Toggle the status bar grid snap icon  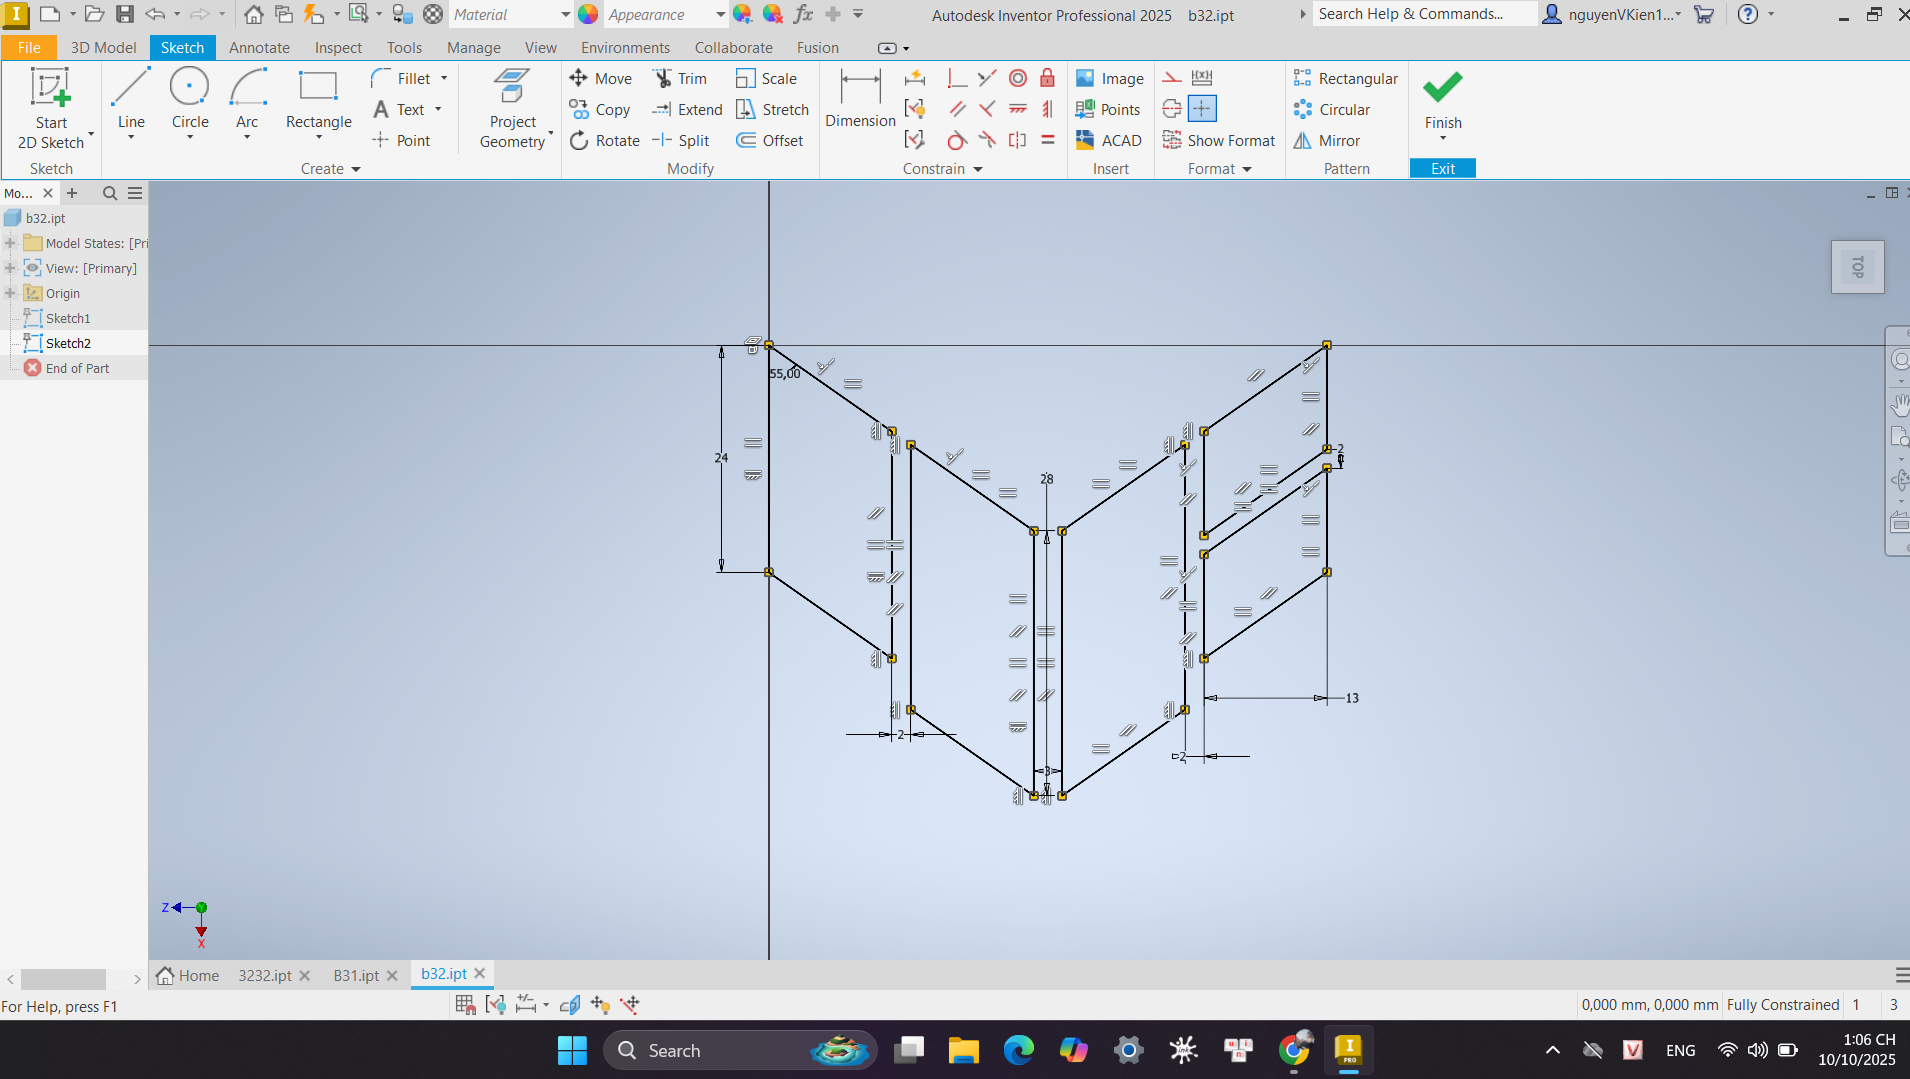pyautogui.click(x=465, y=1004)
